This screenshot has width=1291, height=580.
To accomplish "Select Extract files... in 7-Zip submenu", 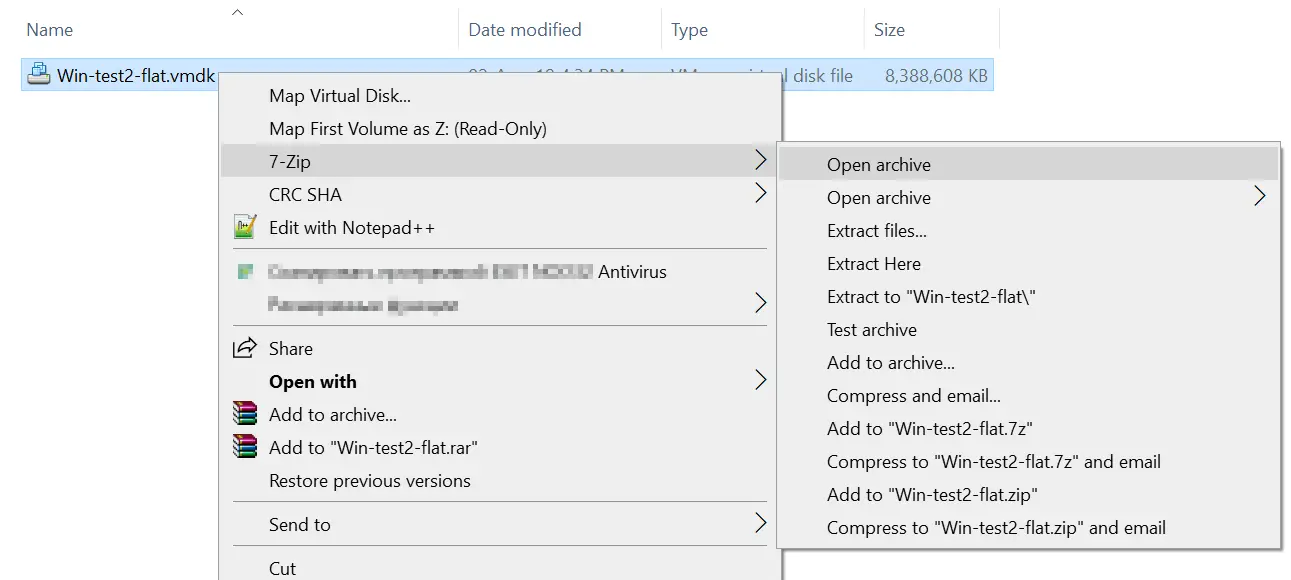I will tap(877, 231).
